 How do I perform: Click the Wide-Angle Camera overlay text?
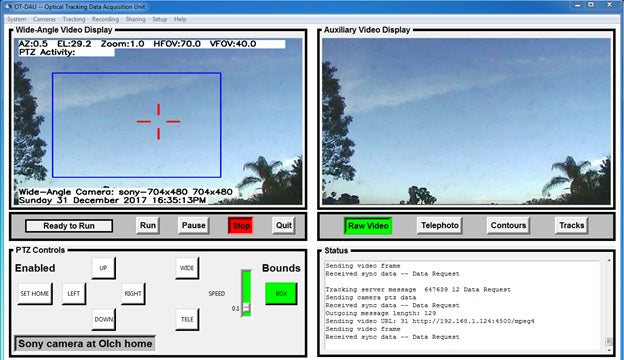coord(125,192)
